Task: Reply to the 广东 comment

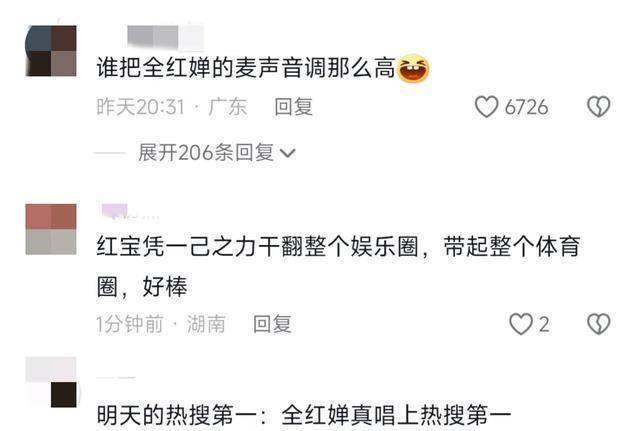Action: click(293, 107)
